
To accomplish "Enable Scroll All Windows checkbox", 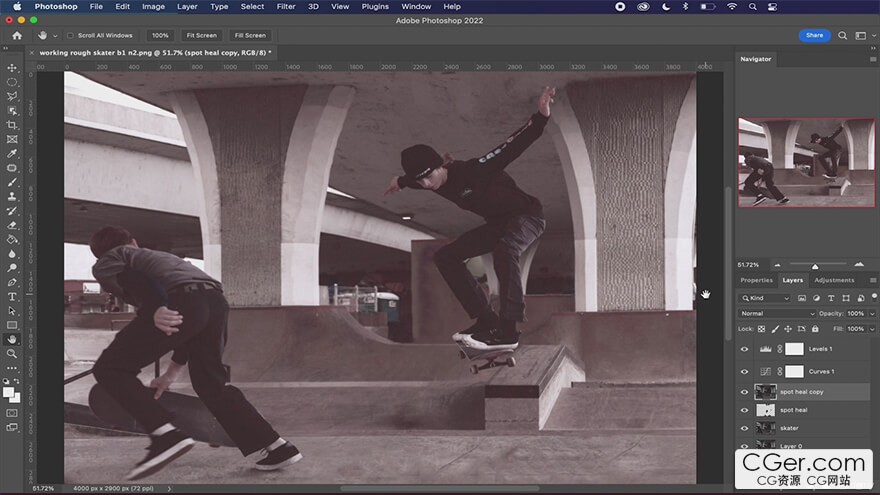I will pos(70,35).
